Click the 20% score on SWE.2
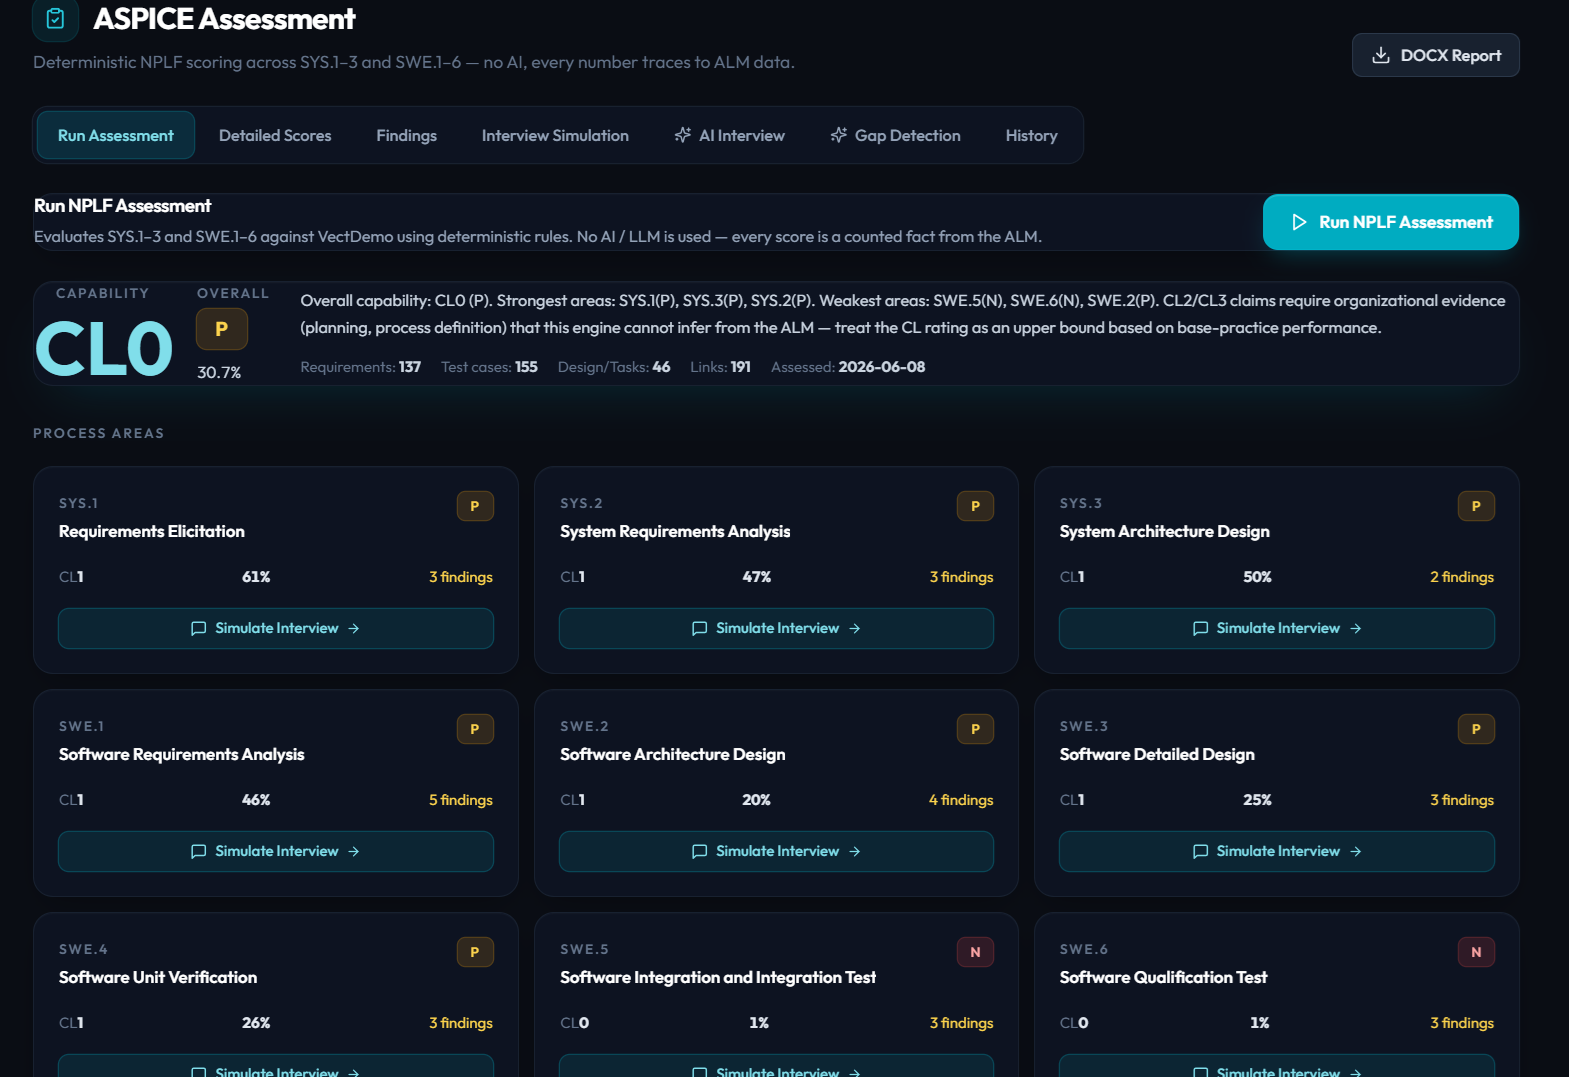 [x=757, y=800]
